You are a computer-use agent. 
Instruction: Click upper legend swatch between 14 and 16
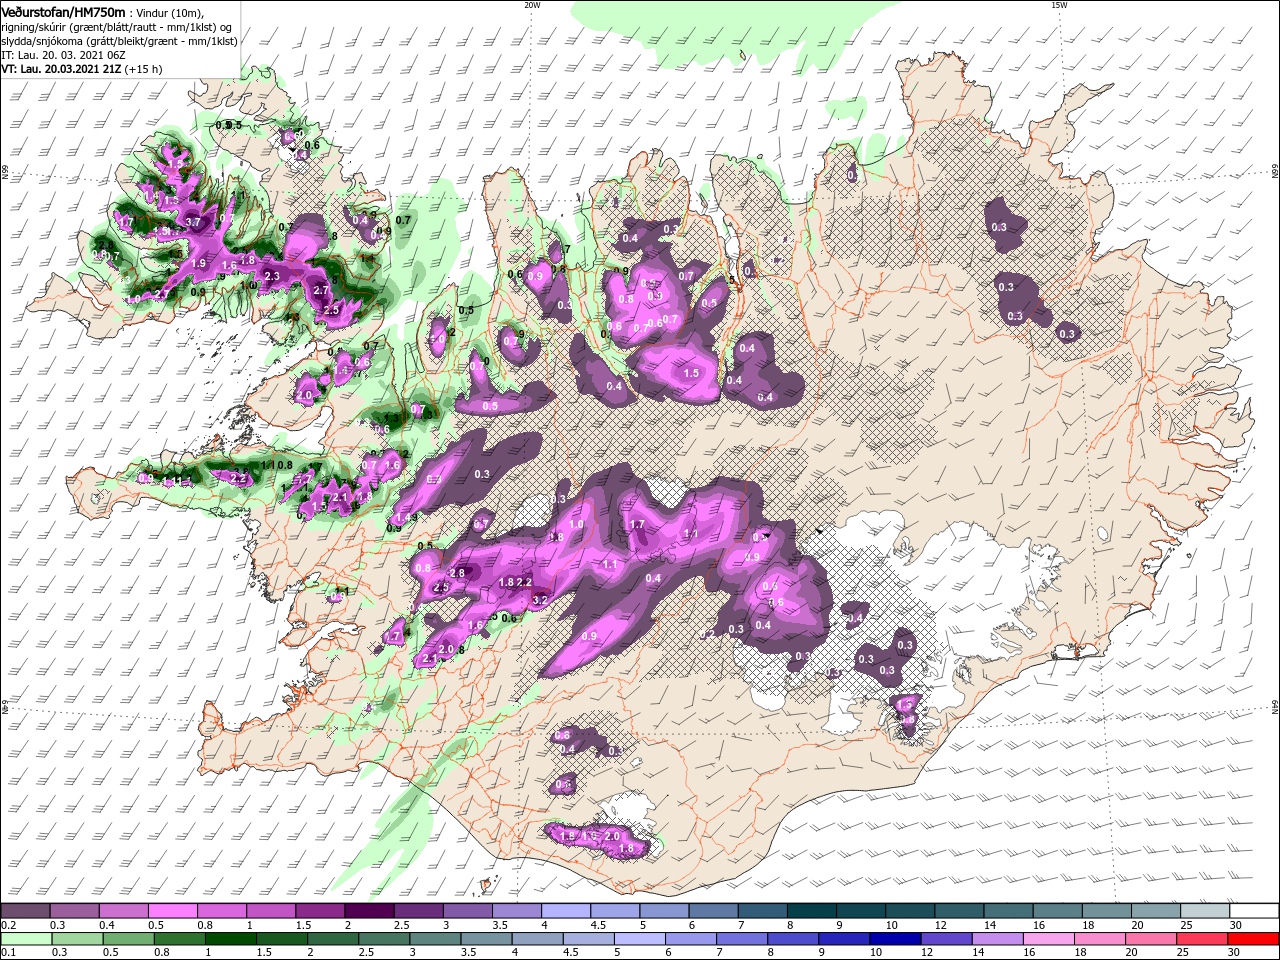1006,911
